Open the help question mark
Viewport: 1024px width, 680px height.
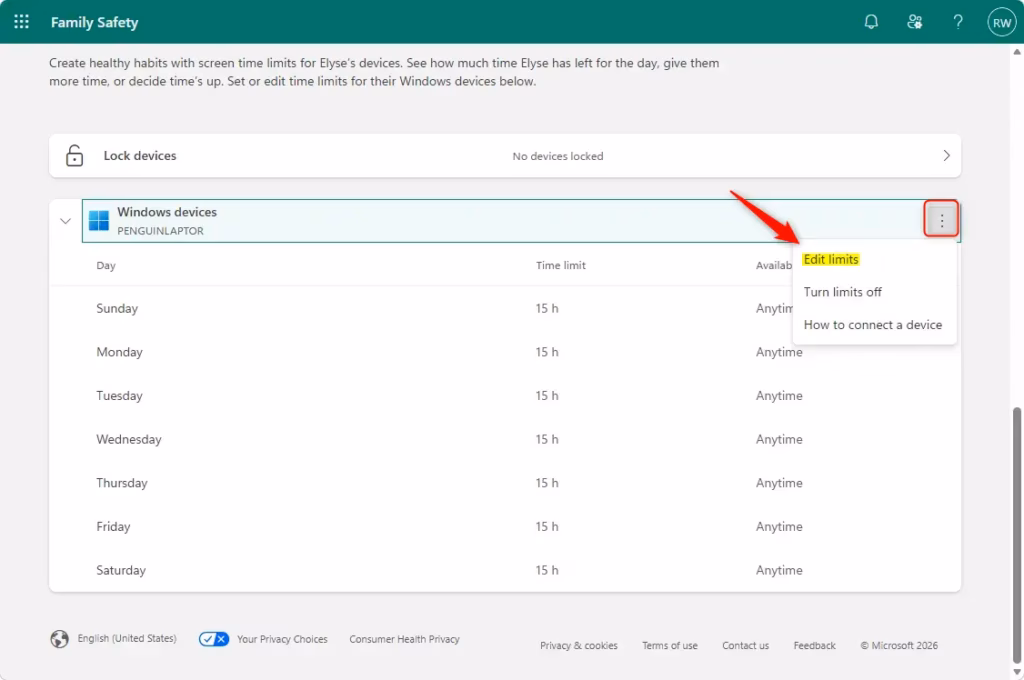(x=957, y=22)
